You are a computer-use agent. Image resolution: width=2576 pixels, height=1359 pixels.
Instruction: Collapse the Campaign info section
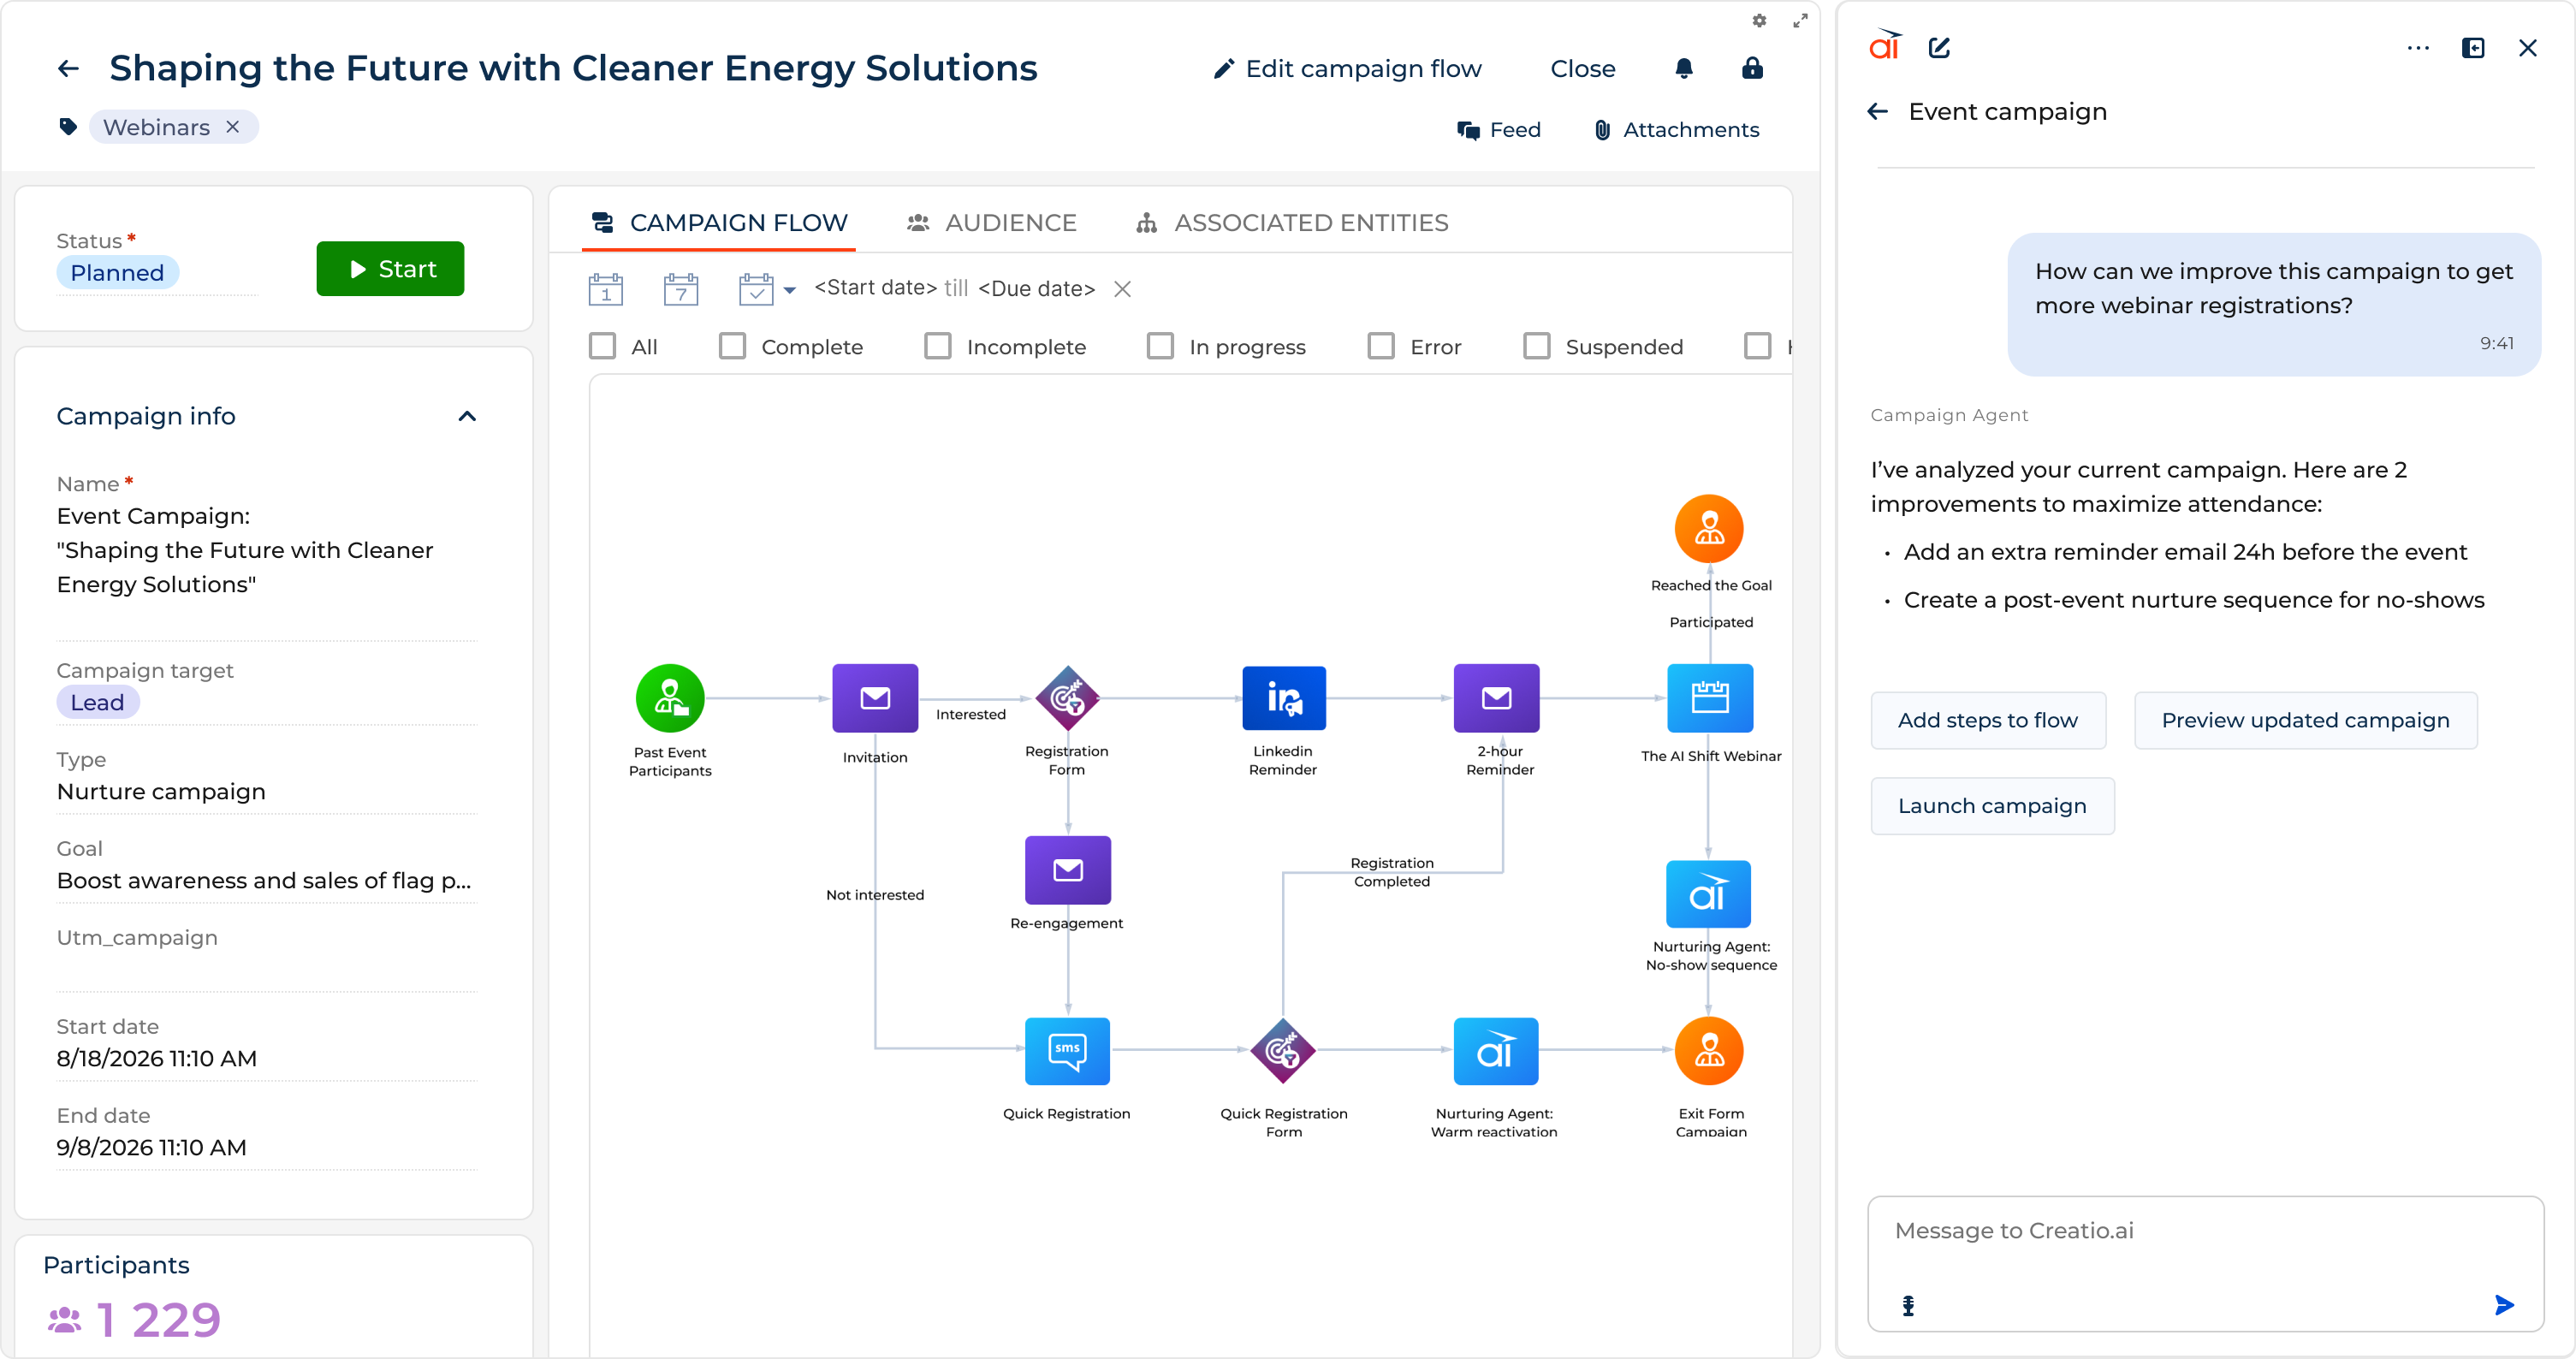coord(467,416)
